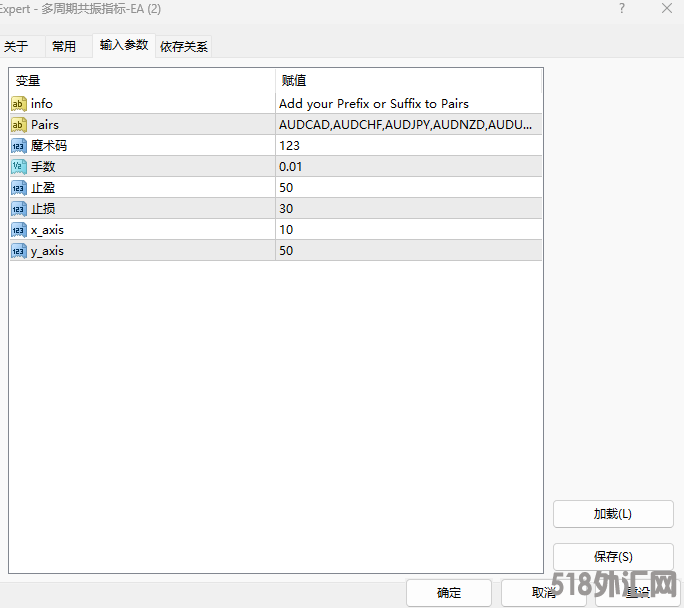Click the 变量 column header
The image size is (684, 608).
pyautogui.click(x=141, y=80)
